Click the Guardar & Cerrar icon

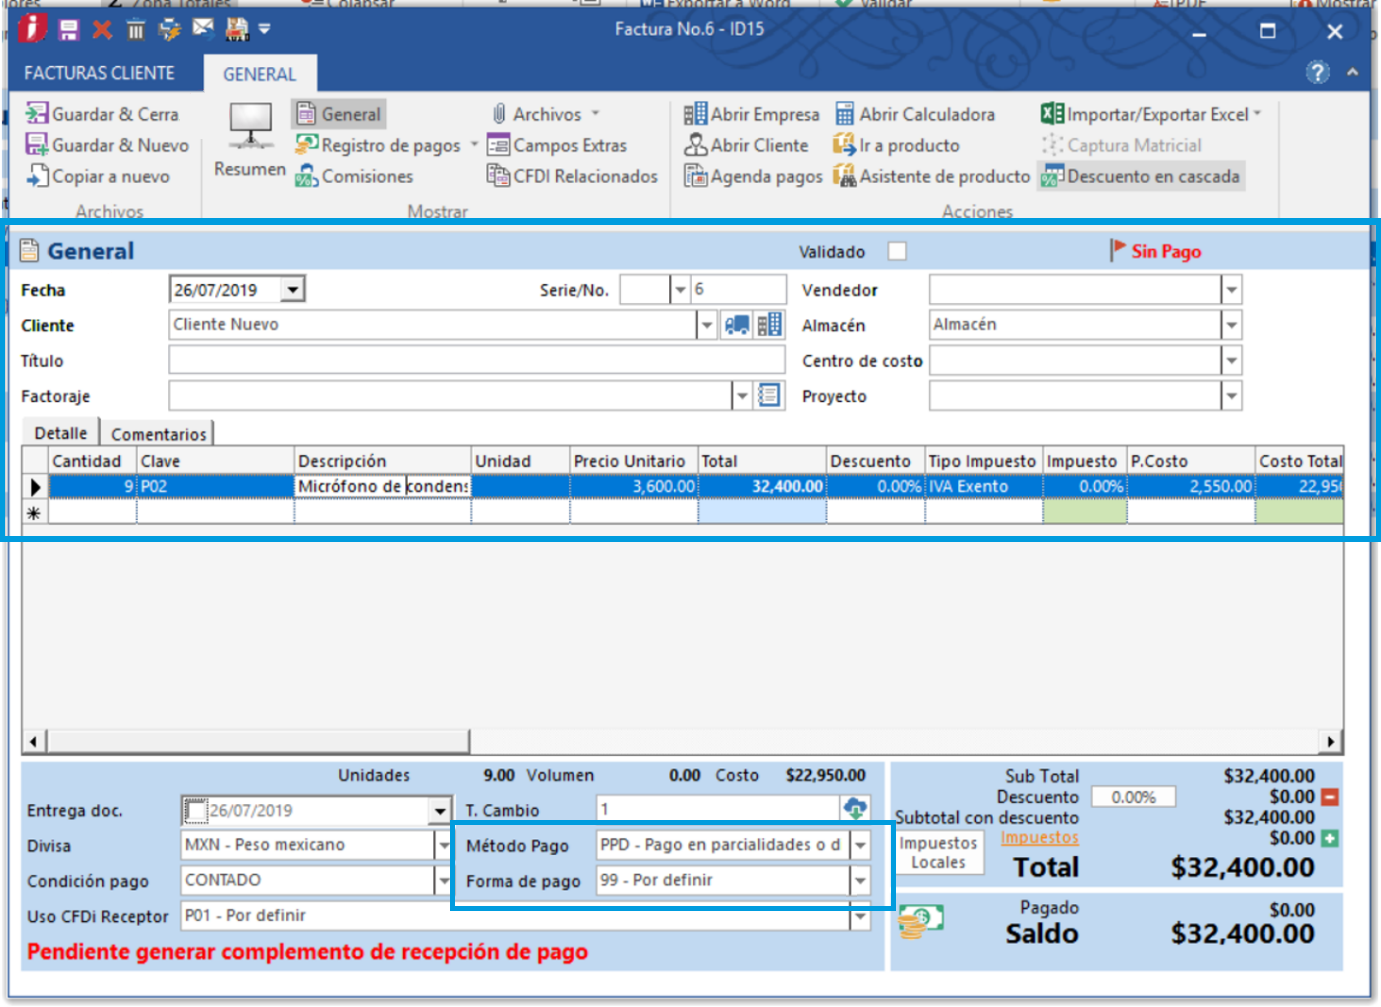37,114
